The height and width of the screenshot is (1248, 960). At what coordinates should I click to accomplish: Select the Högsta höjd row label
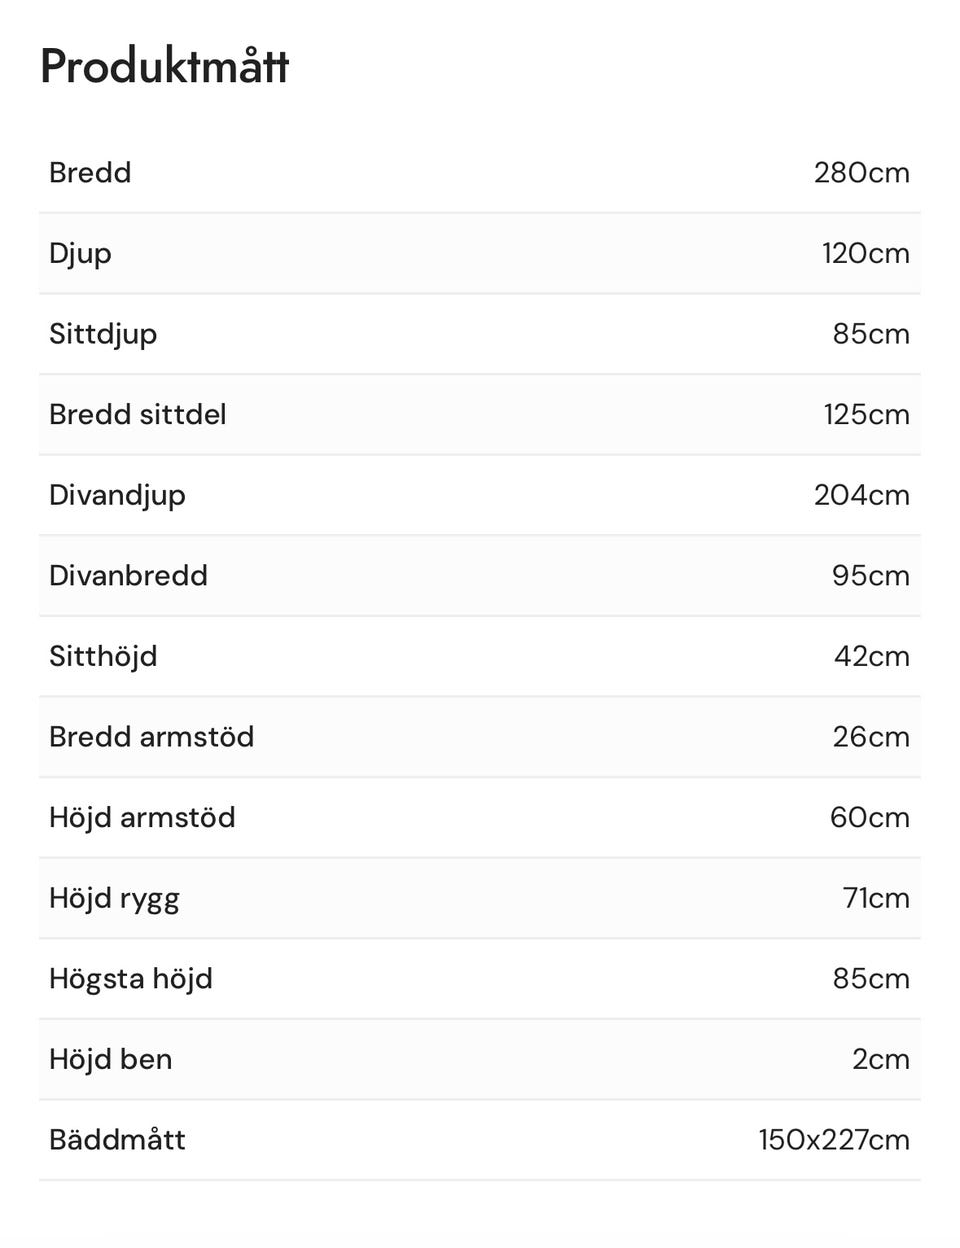(131, 979)
